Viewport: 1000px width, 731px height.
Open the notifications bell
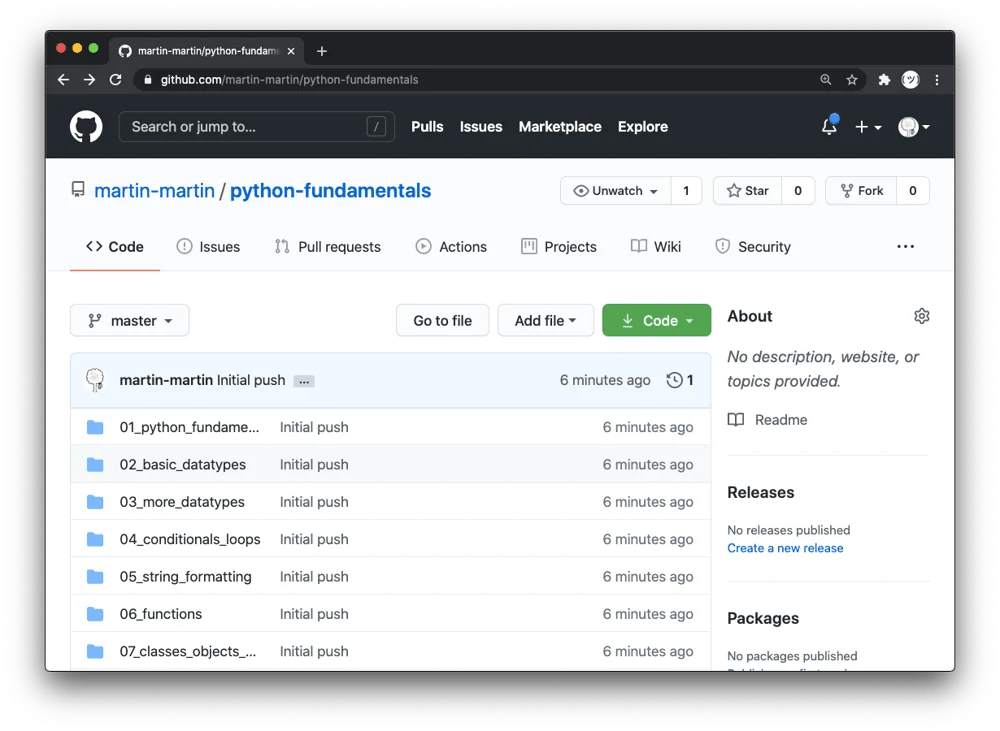pos(829,126)
